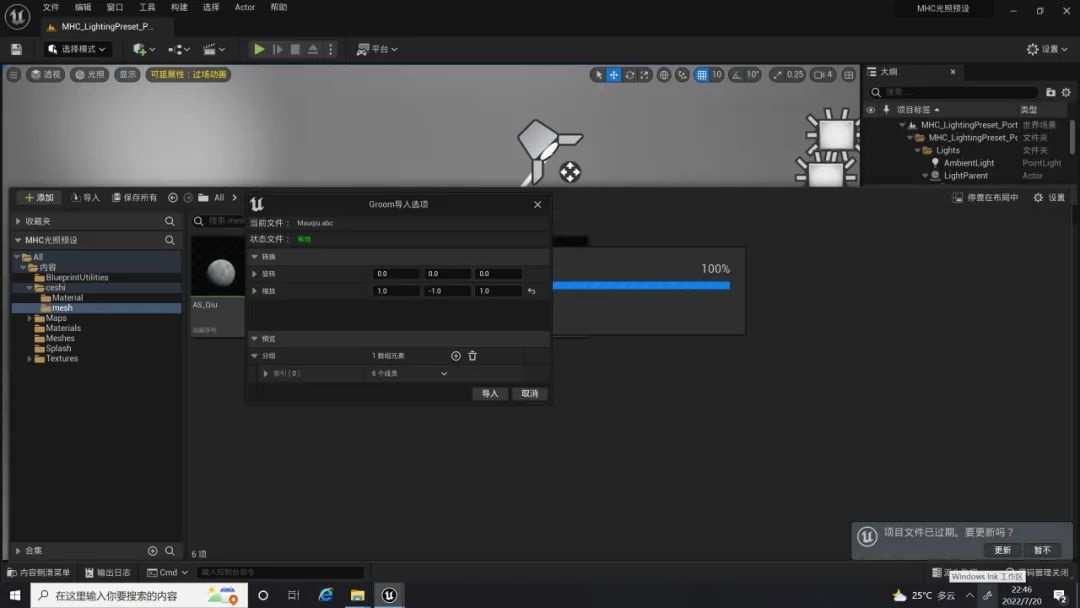Image resolution: width=1080 pixels, height=608 pixels.
Task: Click the save level disk icon
Action: point(16,49)
